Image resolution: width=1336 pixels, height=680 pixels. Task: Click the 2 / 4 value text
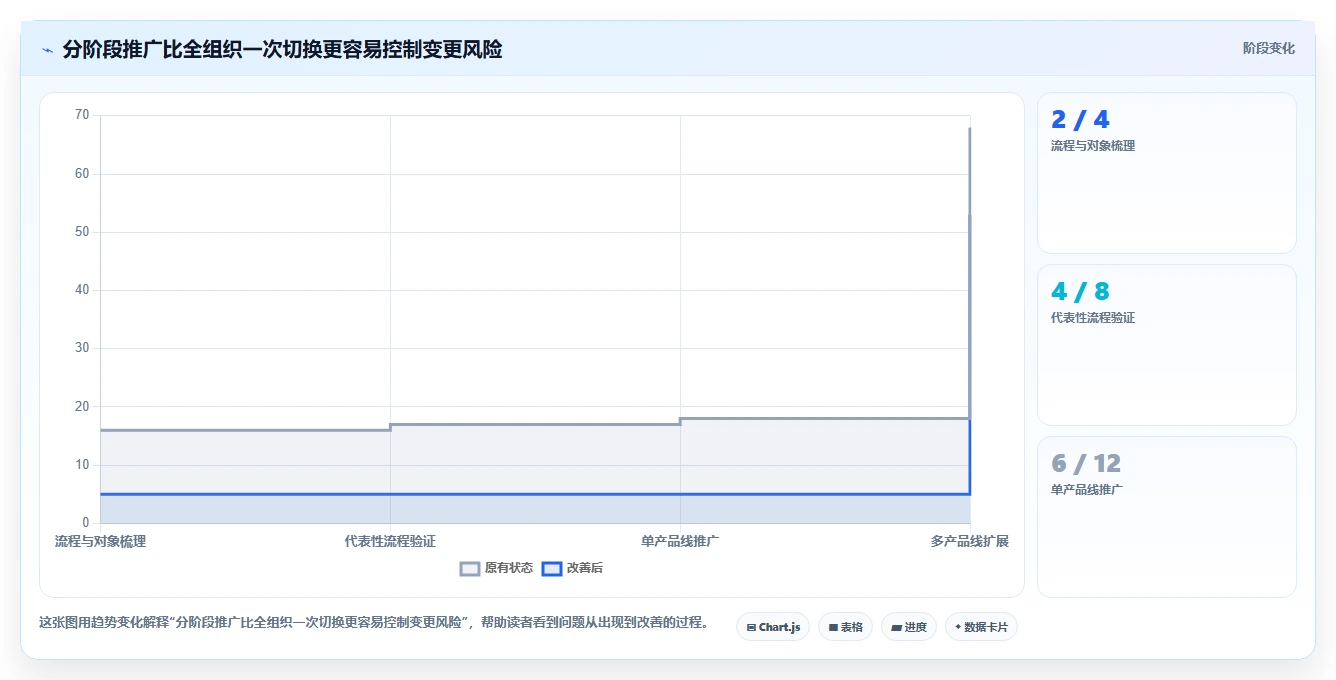click(x=1080, y=120)
